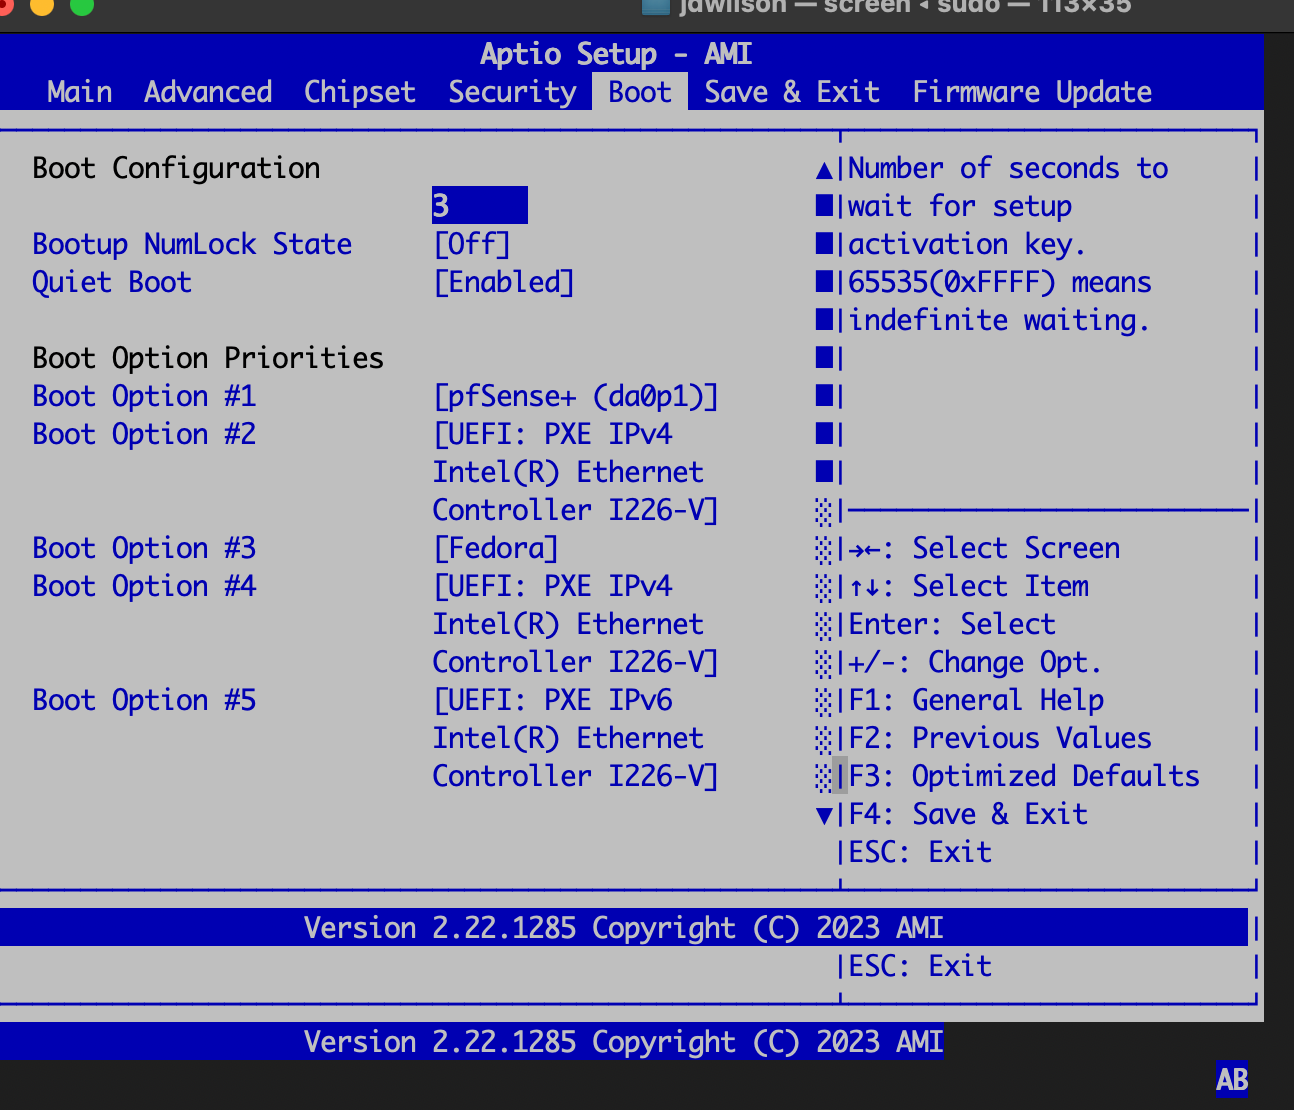This screenshot has height=1110, width=1294.
Task: Click '65535(0xFFFF) means' help text
Action: click(1000, 282)
